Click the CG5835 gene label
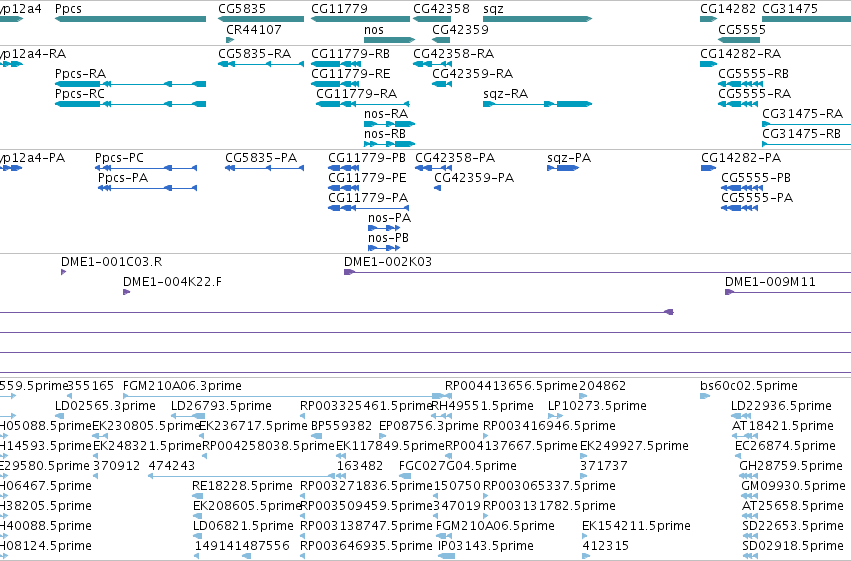The width and height of the screenshot is (851, 561). coord(242,9)
